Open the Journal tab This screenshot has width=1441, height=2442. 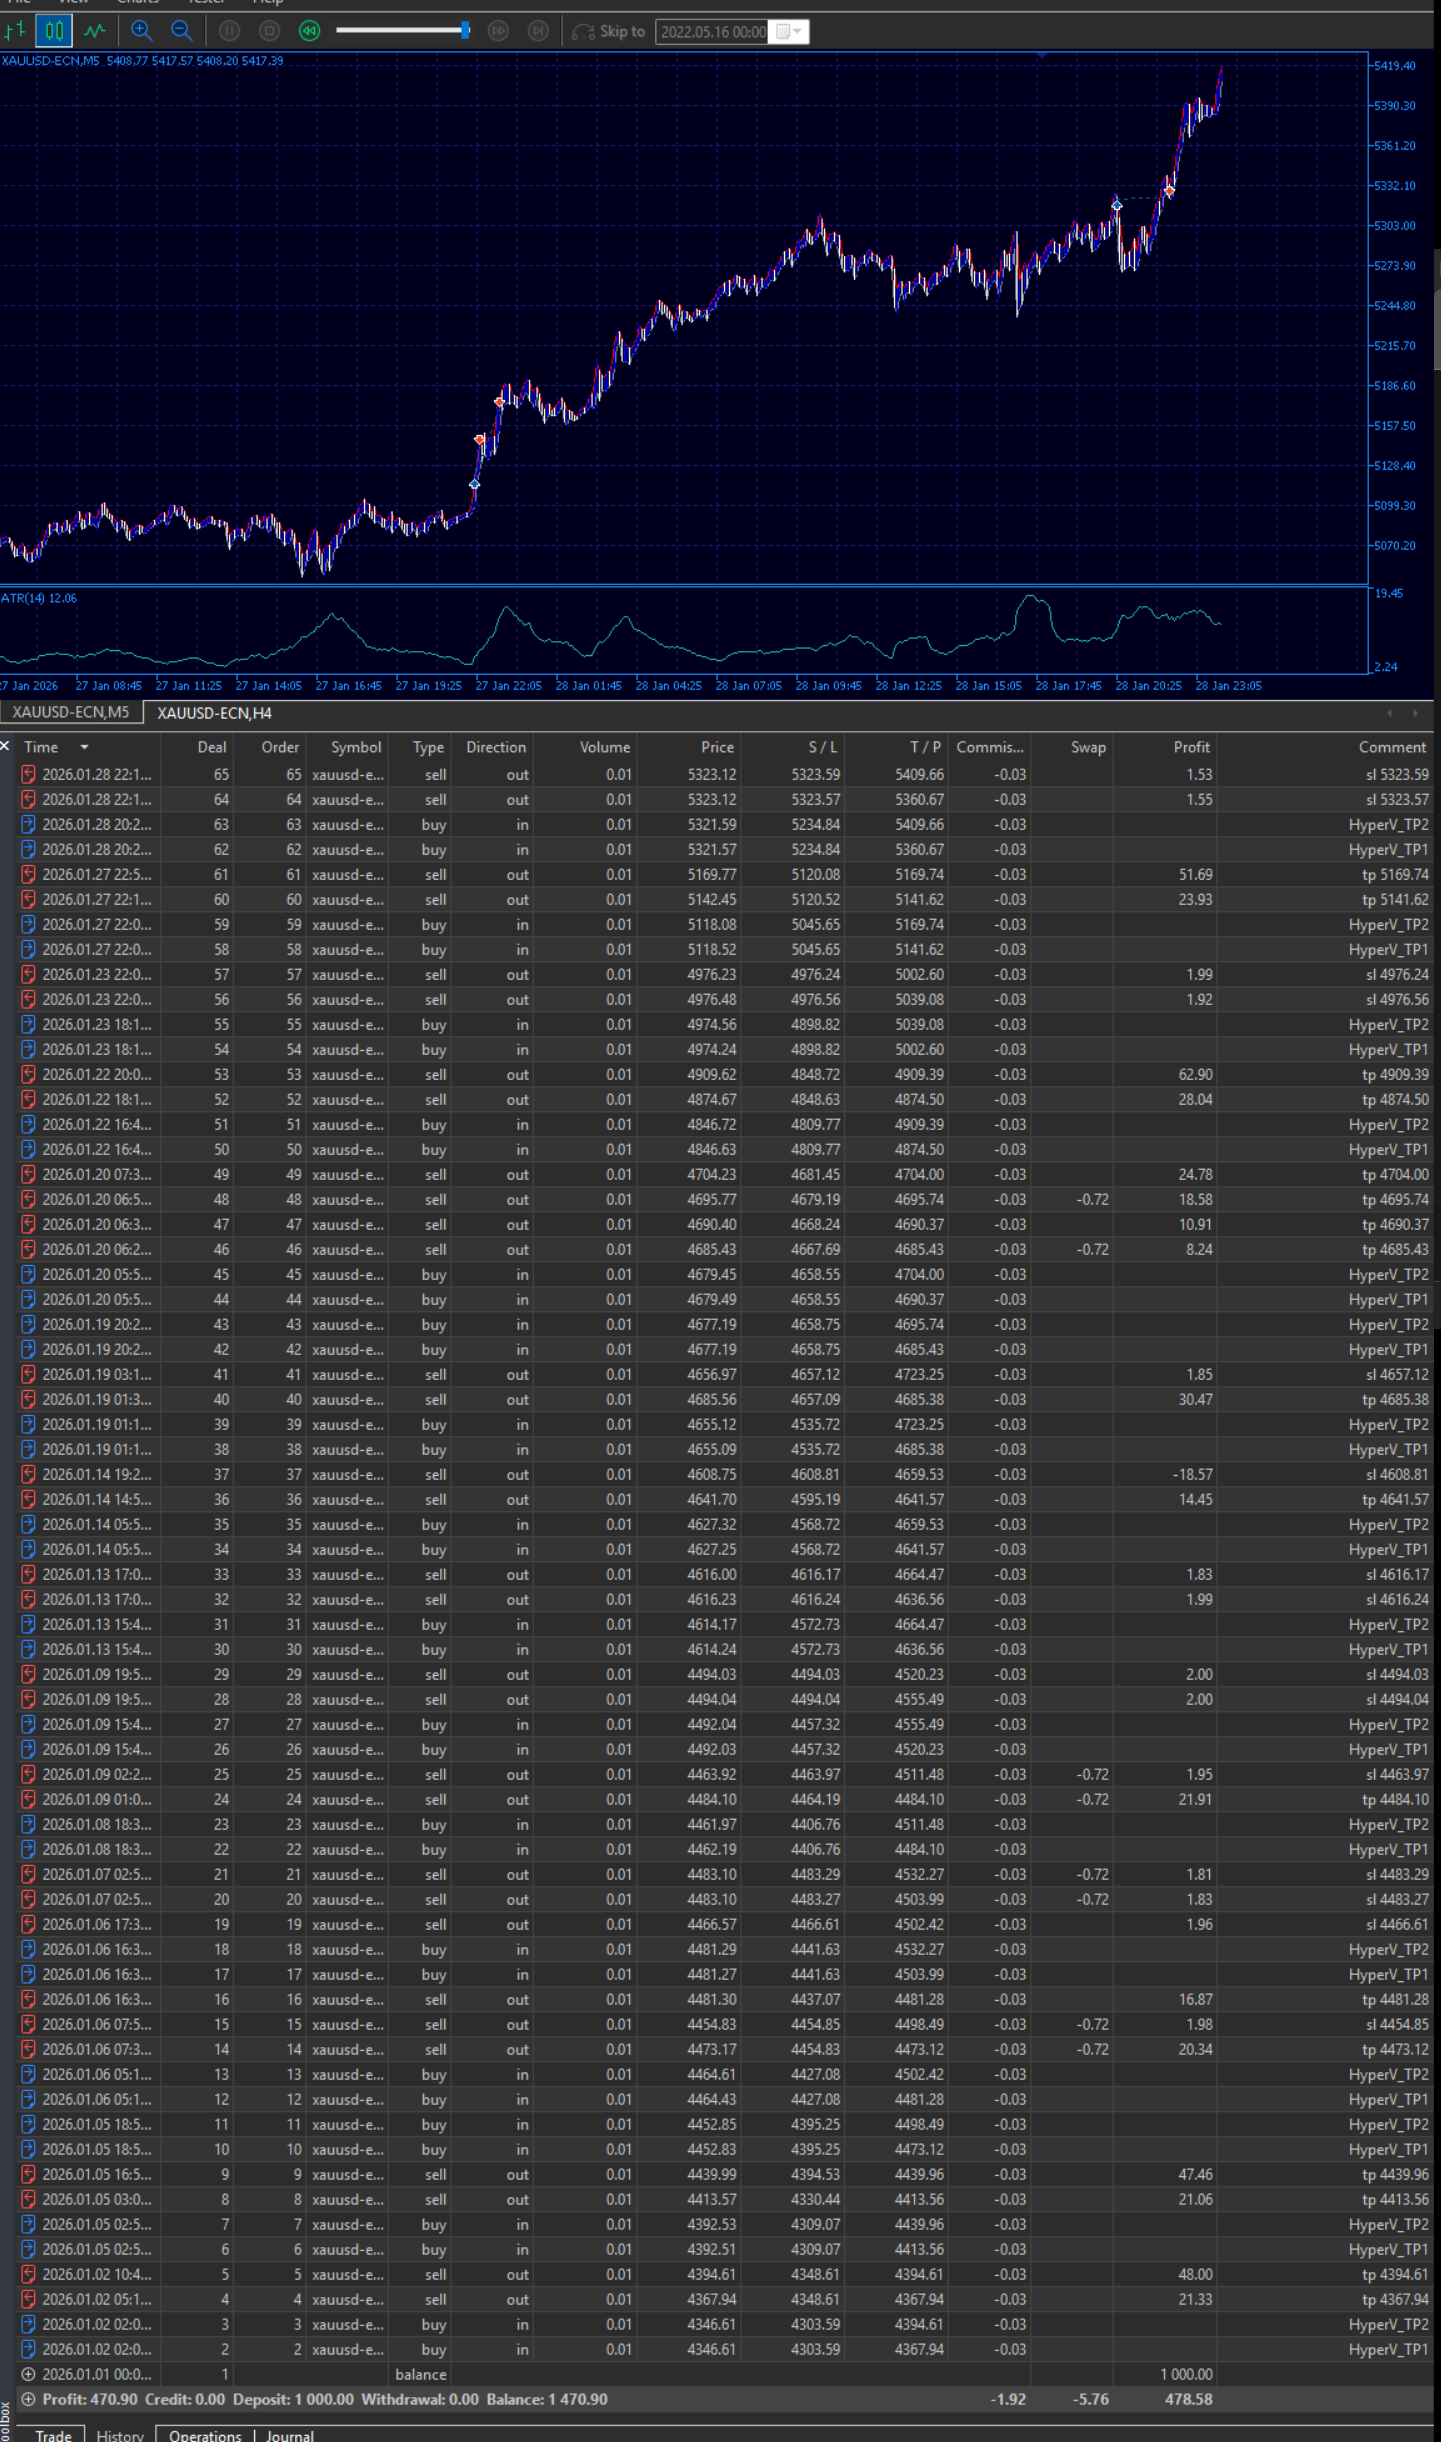point(289,2435)
